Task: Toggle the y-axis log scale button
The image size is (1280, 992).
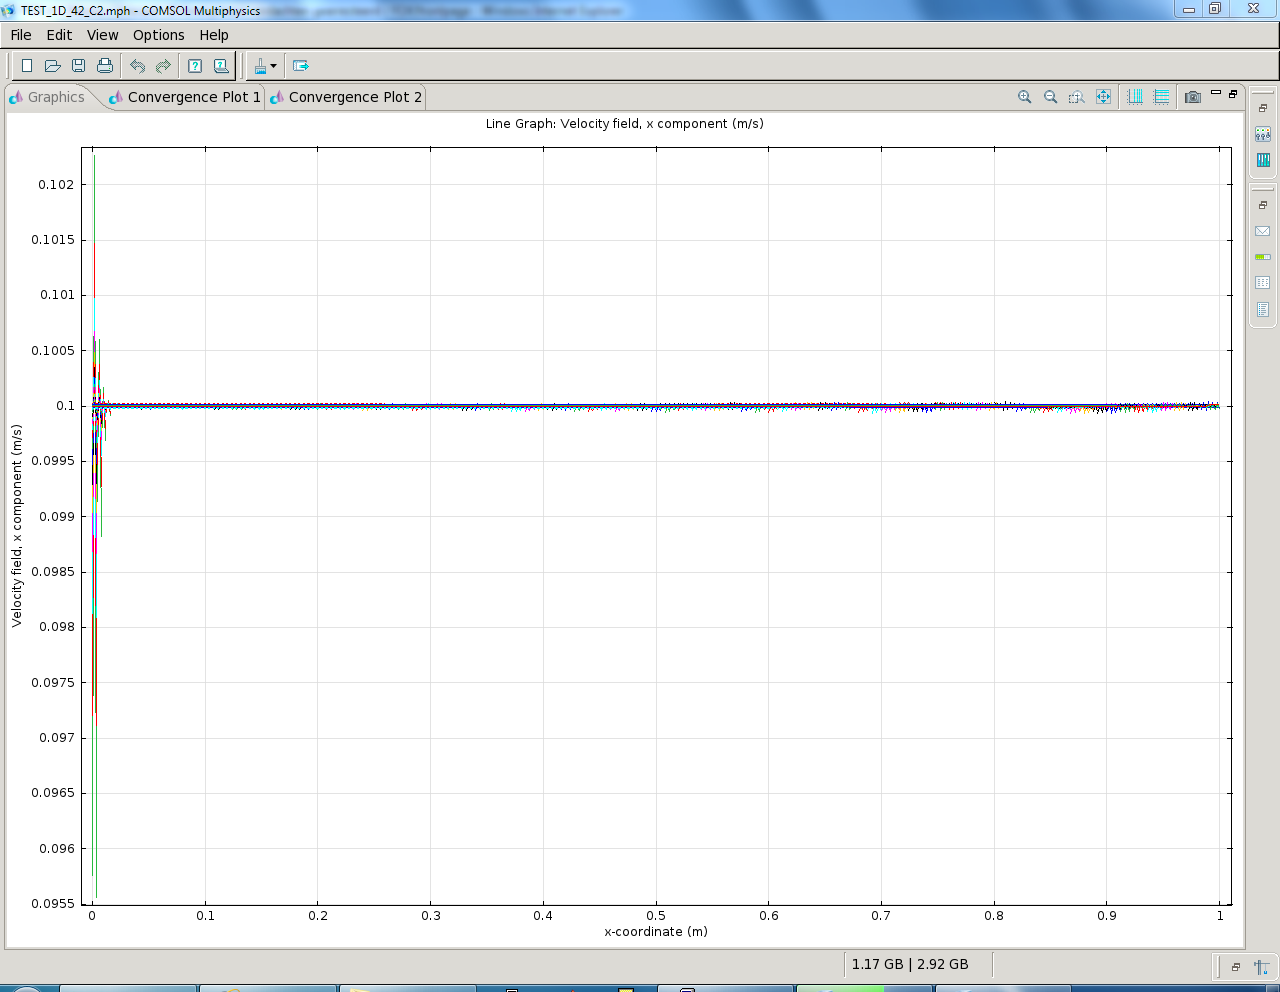Action: coord(1161,97)
